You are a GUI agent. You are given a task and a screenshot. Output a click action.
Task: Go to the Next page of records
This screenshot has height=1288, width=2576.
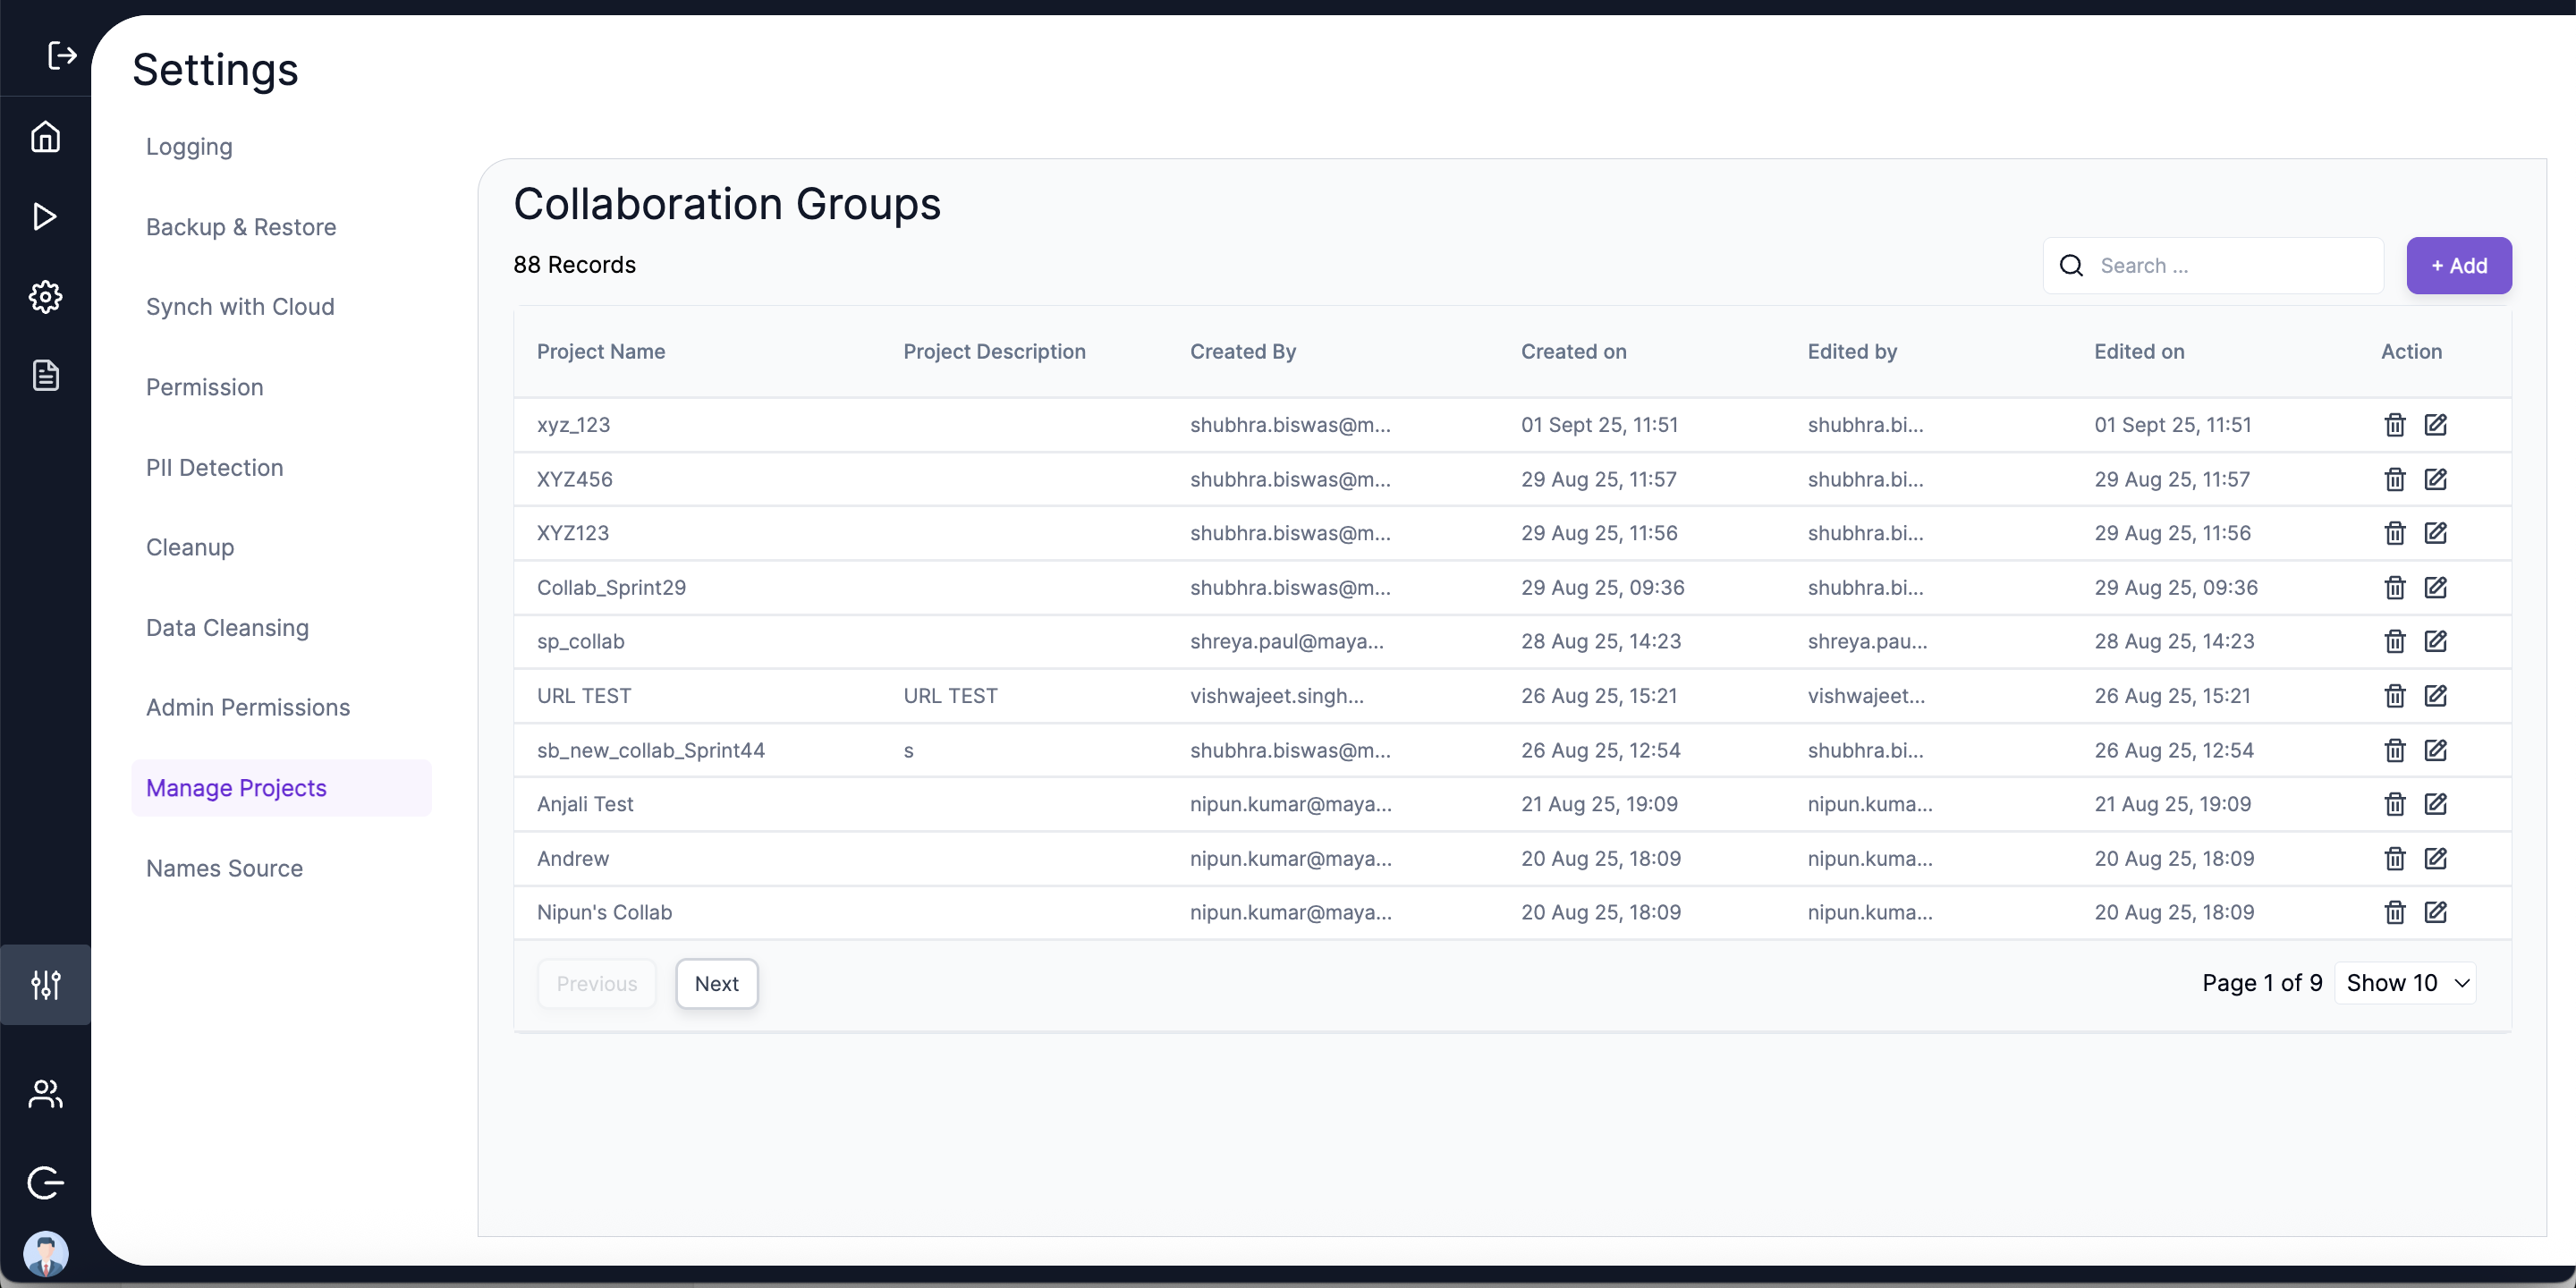click(x=716, y=983)
